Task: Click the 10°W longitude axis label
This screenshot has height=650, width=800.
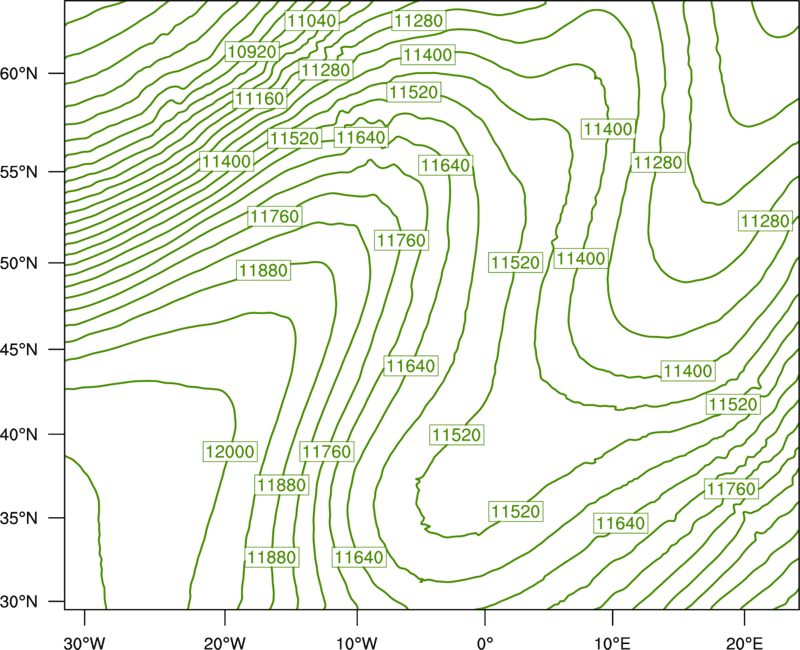Action: 357,643
